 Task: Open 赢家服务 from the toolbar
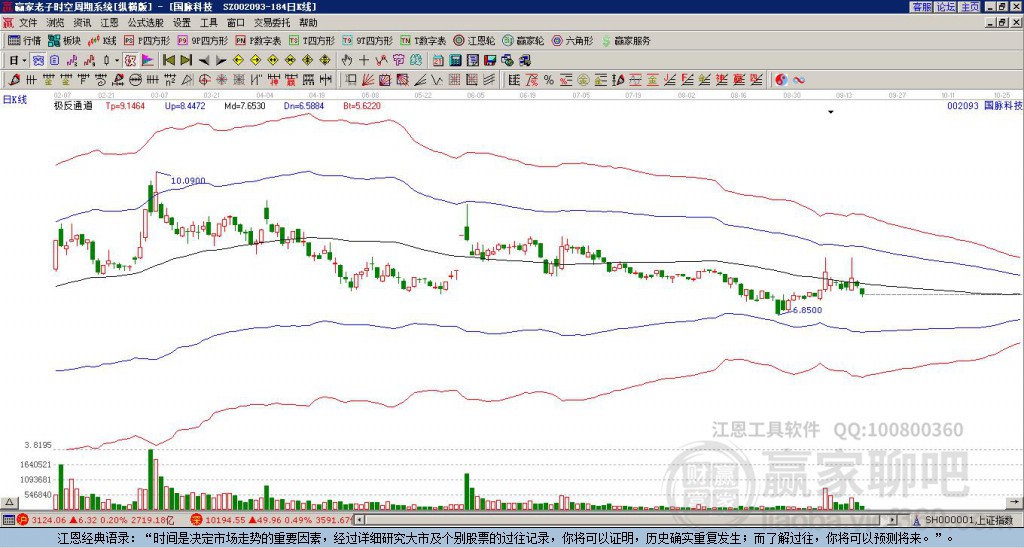[x=626, y=40]
